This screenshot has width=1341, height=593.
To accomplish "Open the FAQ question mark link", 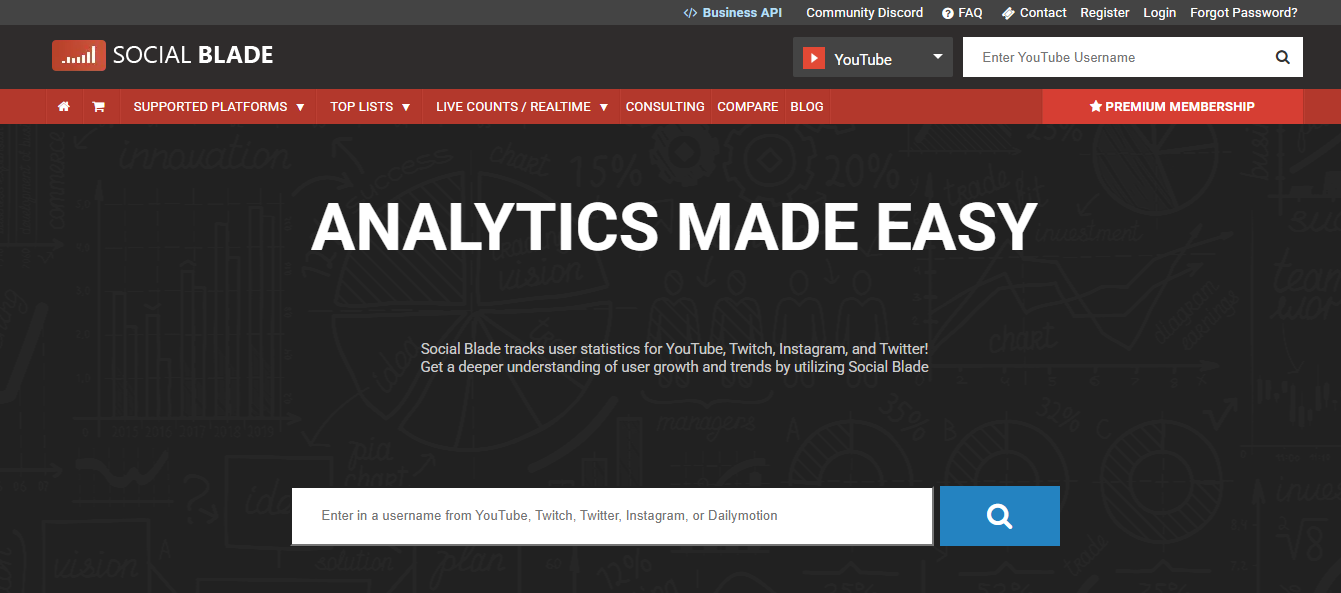I will coord(962,13).
